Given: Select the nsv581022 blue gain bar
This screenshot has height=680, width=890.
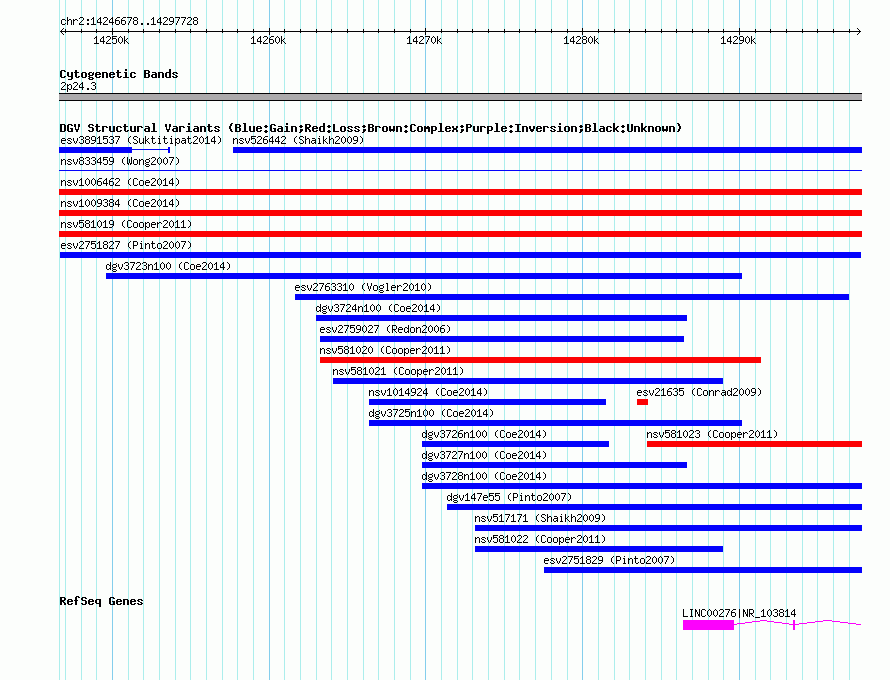Looking at the screenshot, I should (599, 549).
